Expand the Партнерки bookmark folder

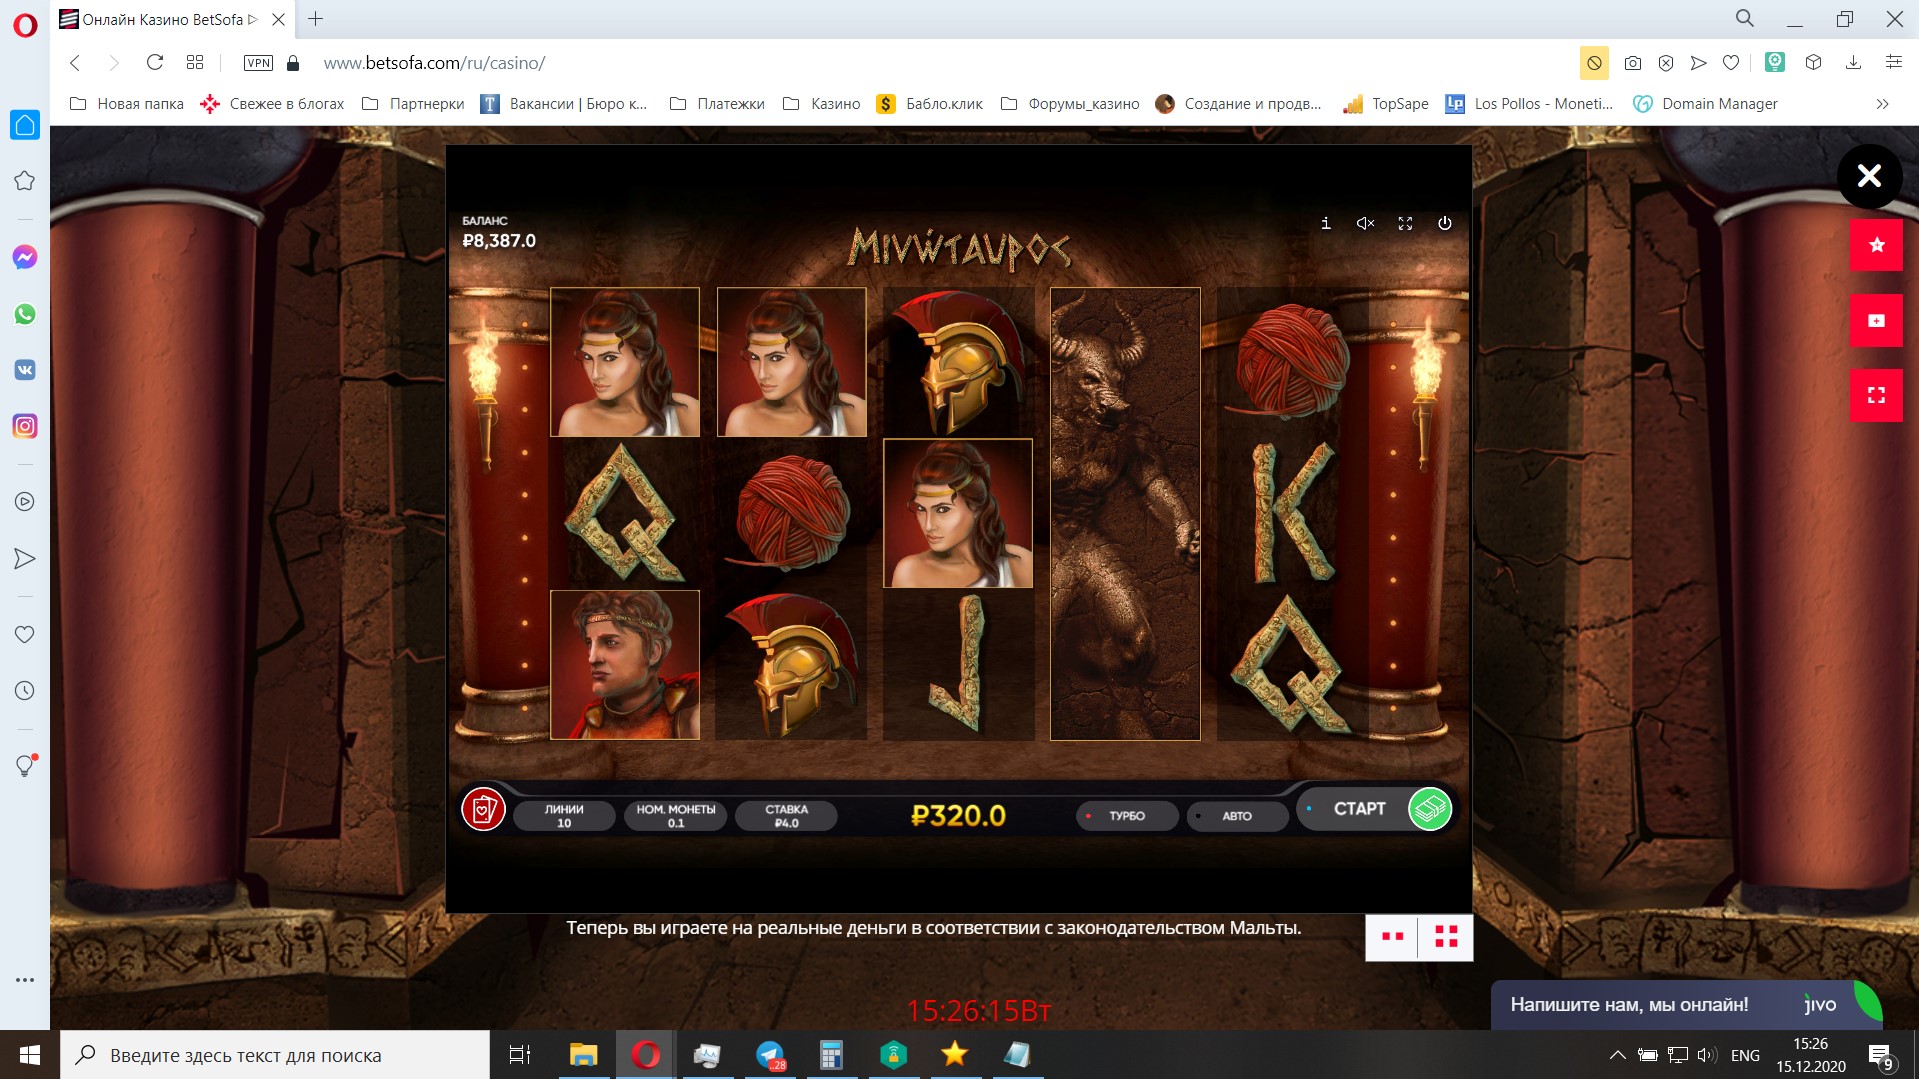pyautogui.click(x=413, y=104)
